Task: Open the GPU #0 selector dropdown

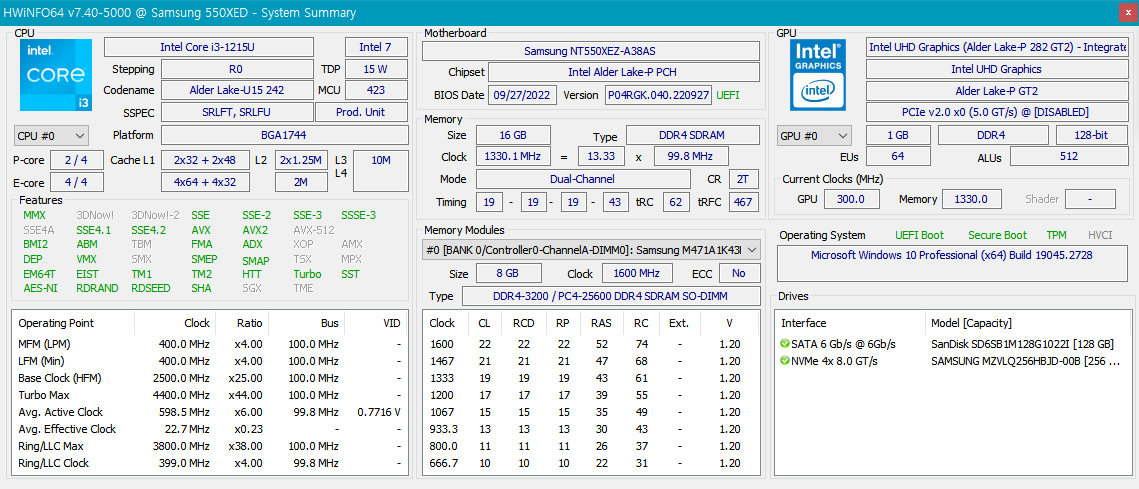Action: 815,136
